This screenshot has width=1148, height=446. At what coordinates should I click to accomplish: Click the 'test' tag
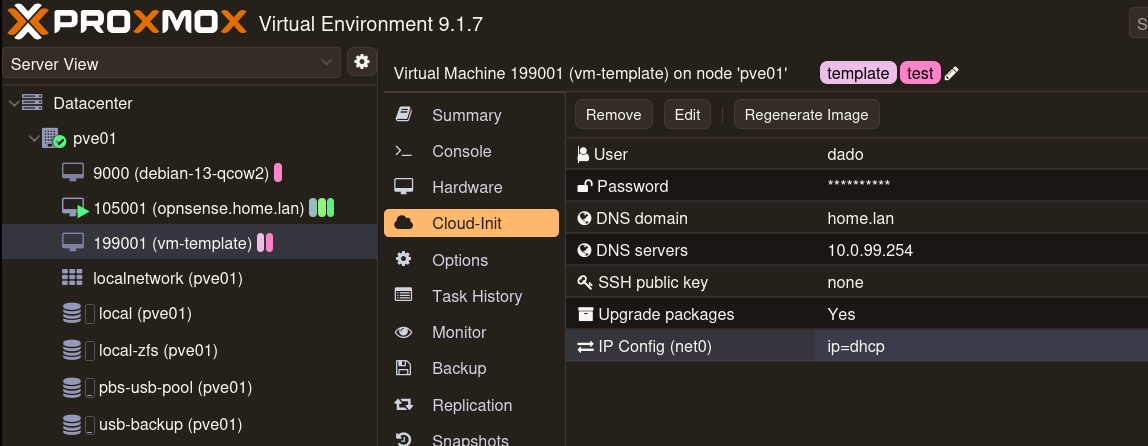click(920, 73)
